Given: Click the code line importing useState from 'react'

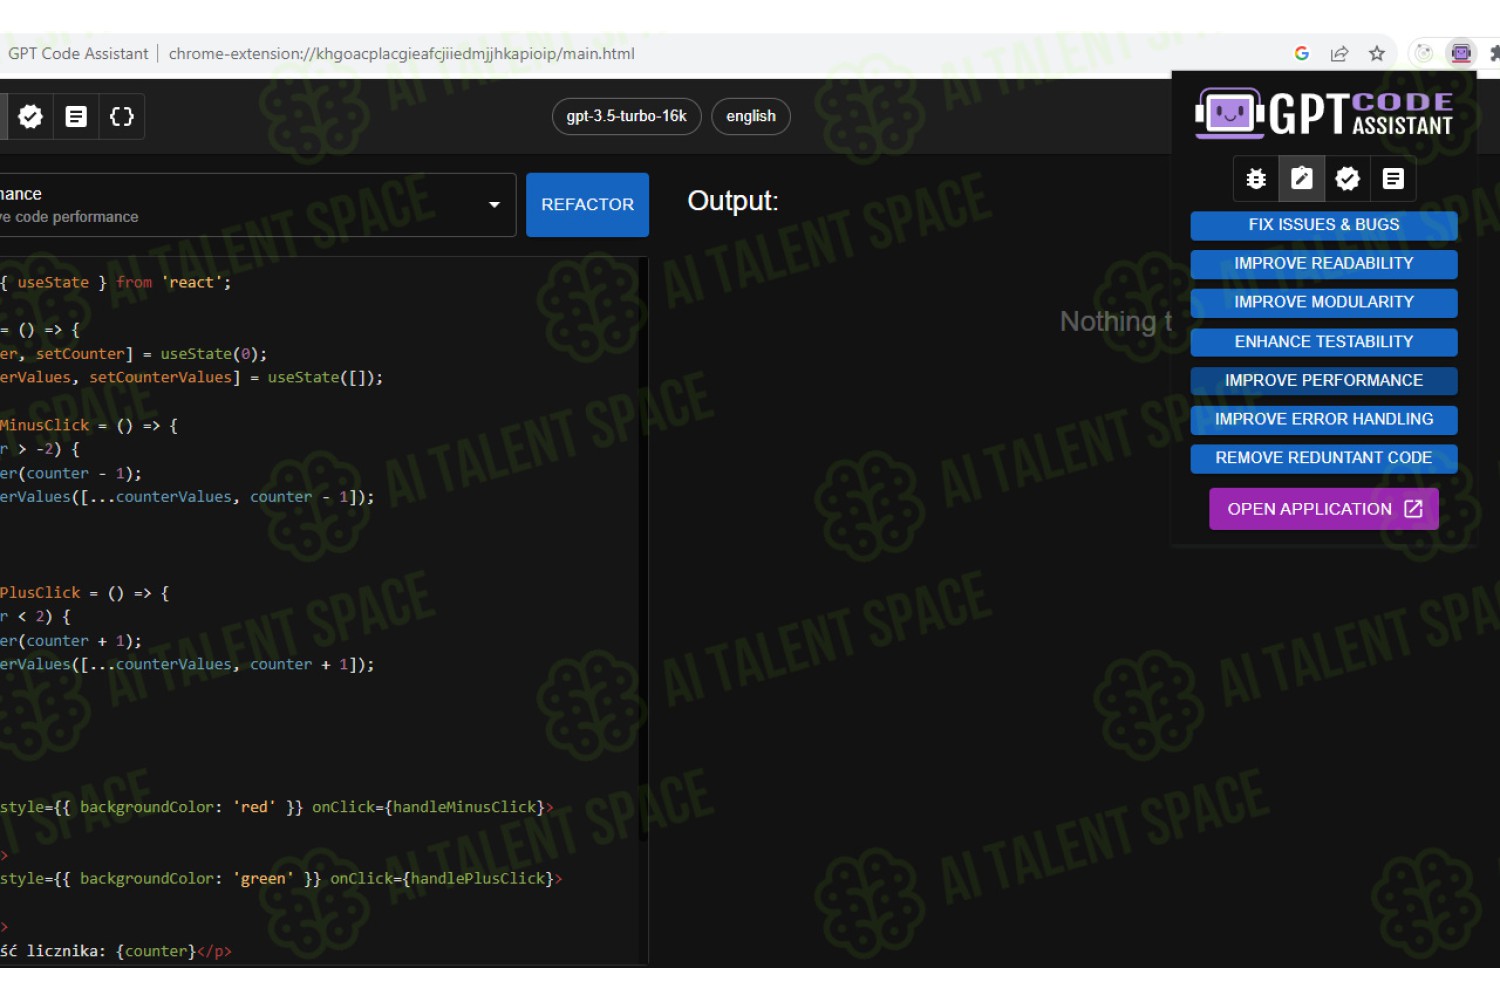Looking at the screenshot, I should (116, 283).
